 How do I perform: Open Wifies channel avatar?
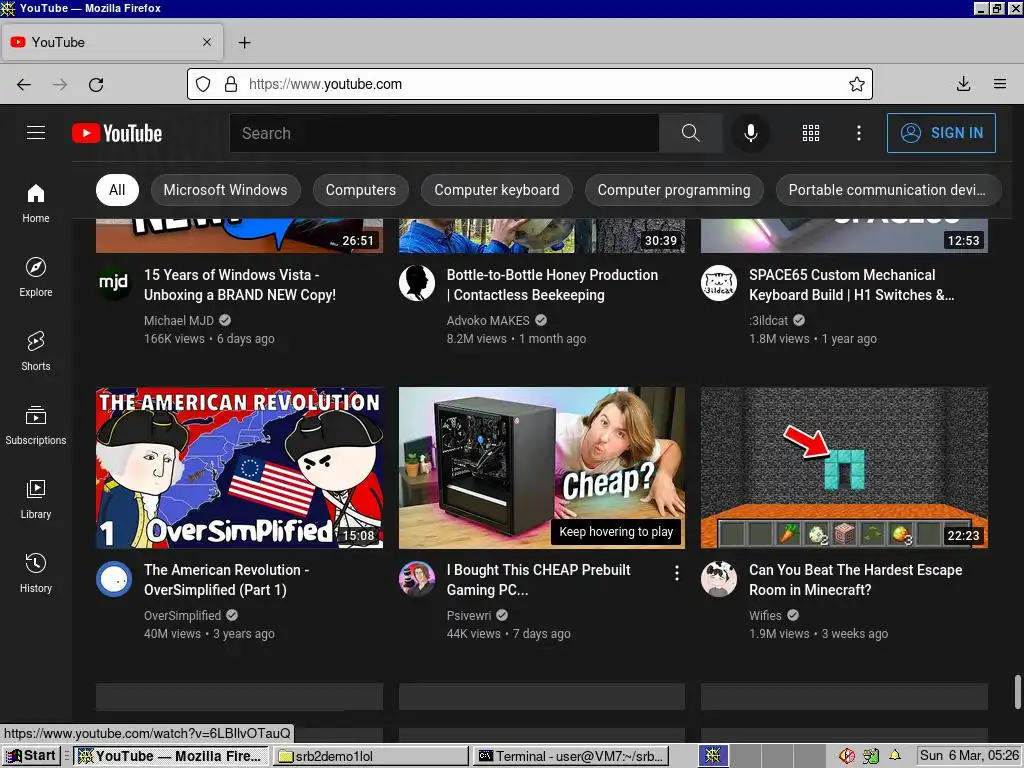pyautogui.click(x=718, y=579)
